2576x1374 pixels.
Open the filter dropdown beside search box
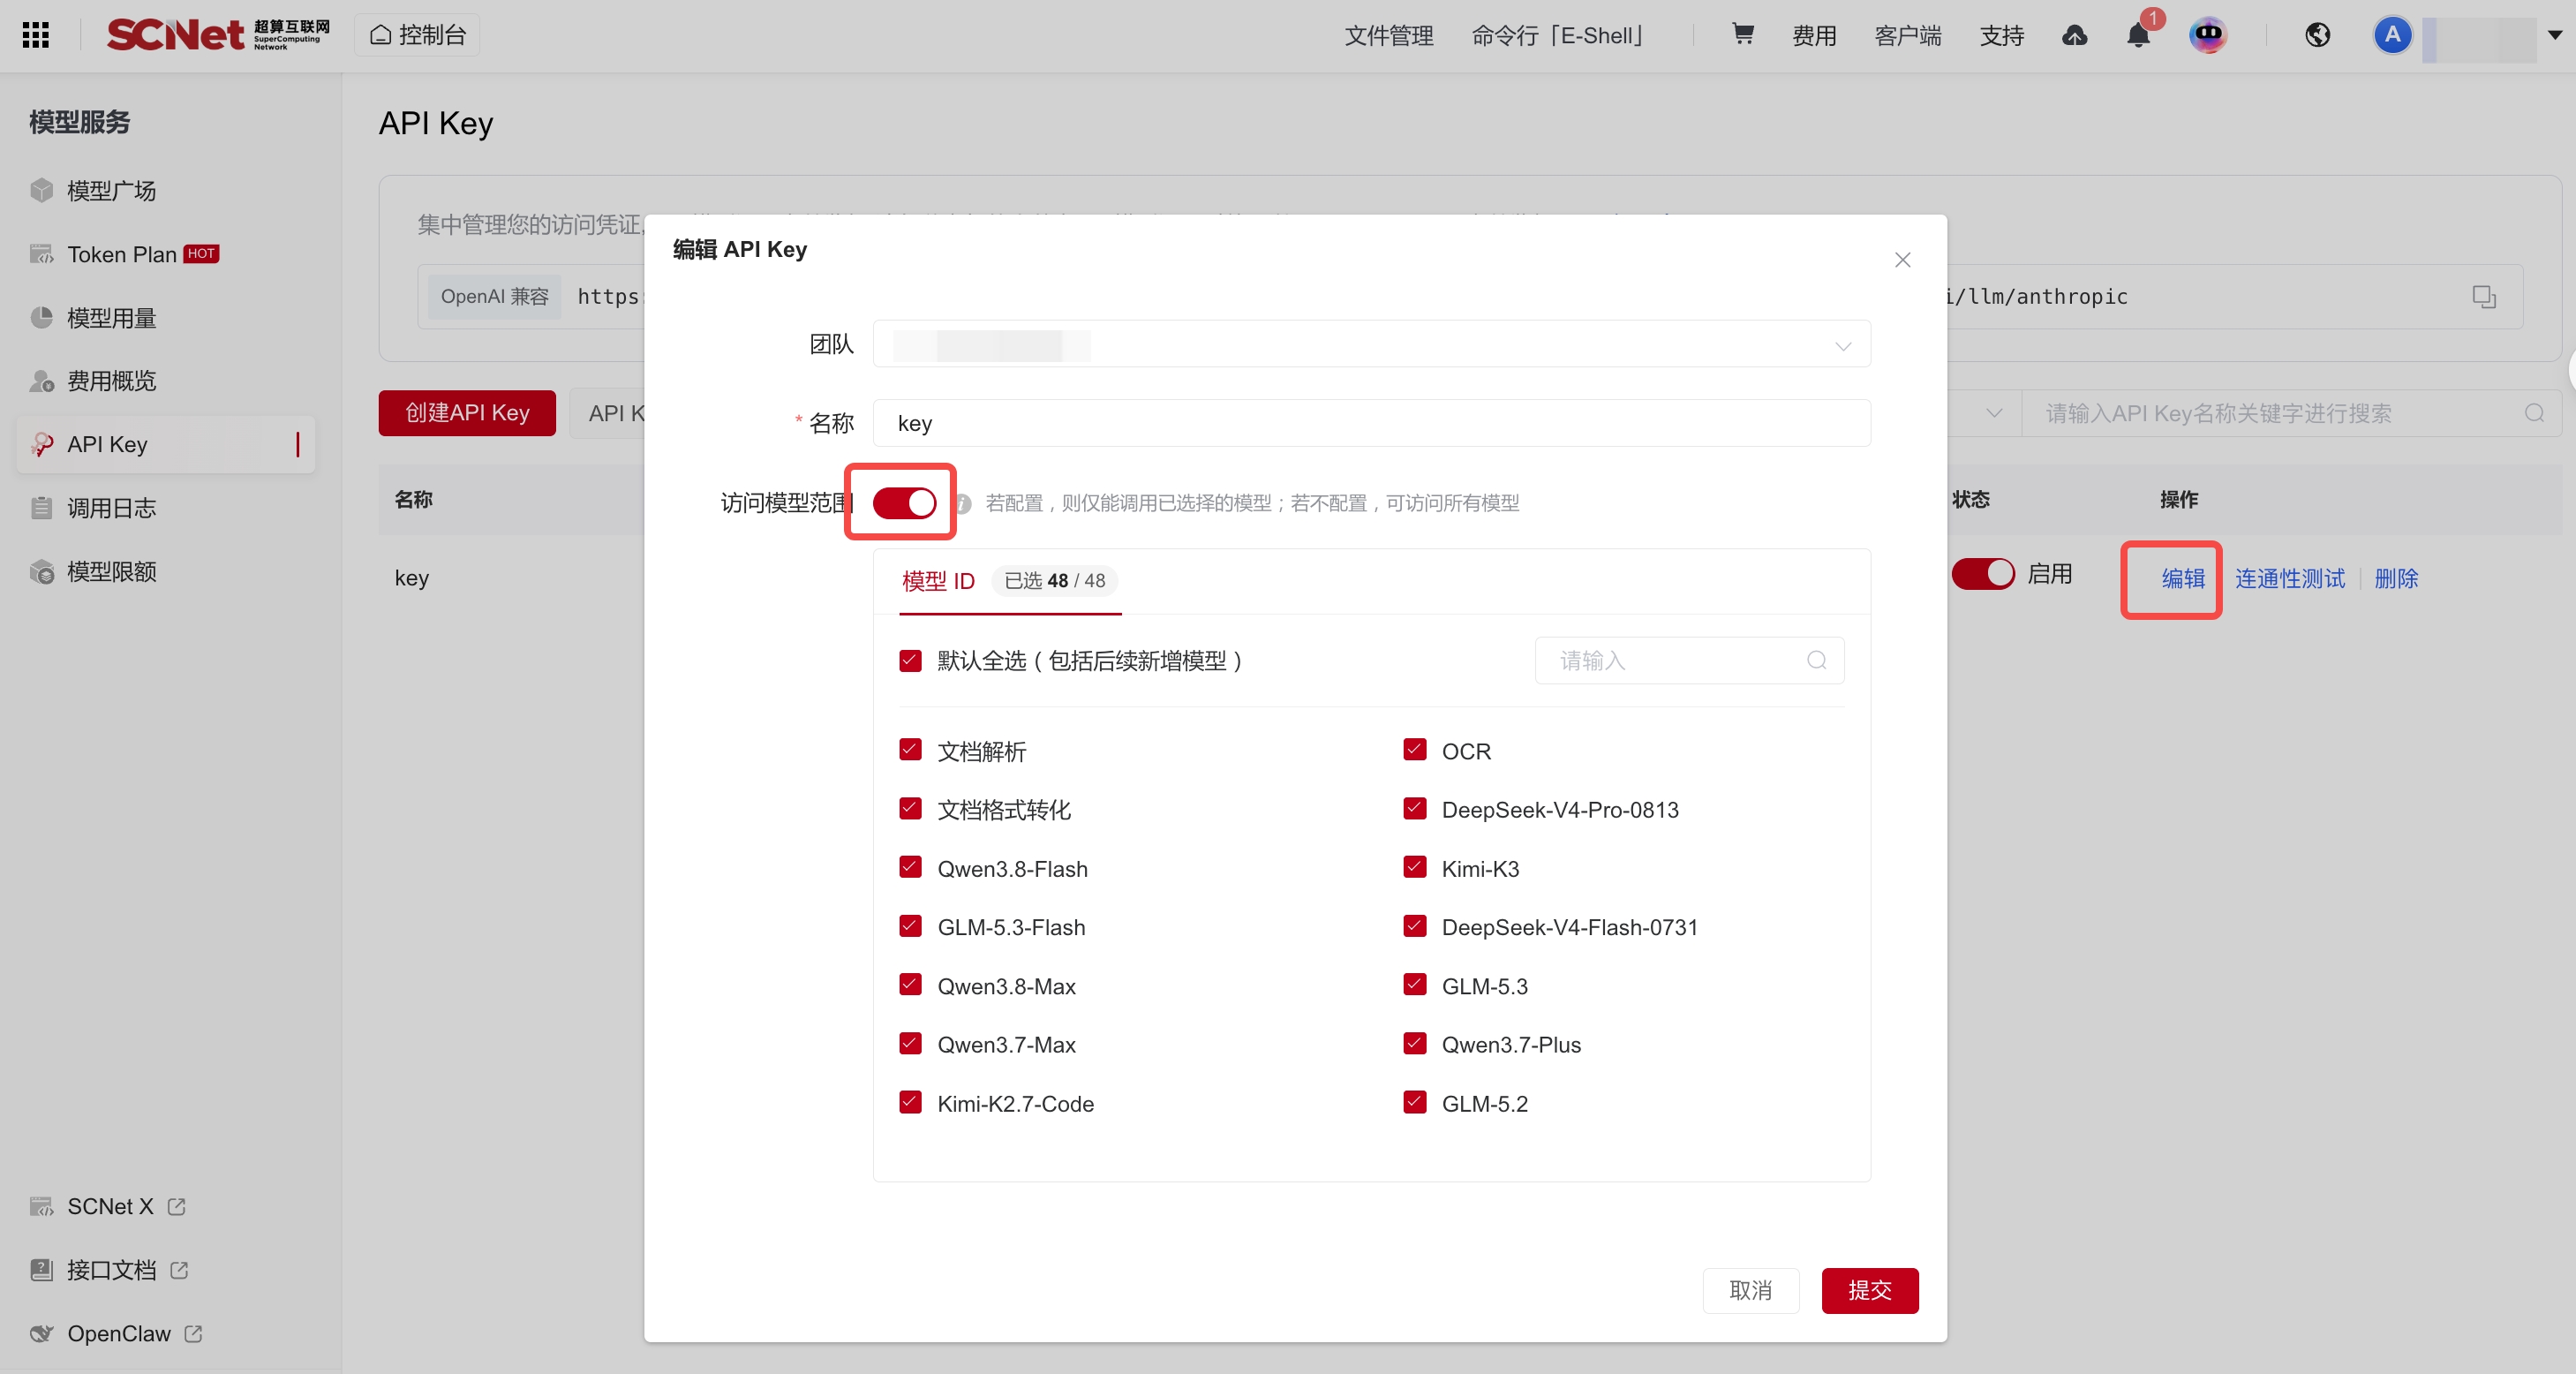tap(1994, 413)
